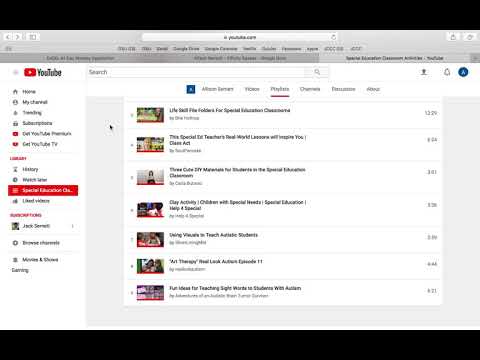The width and height of the screenshot is (480, 360).
Task: Click title Life Skill File Folders For Special Education
Action: pos(230,110)
